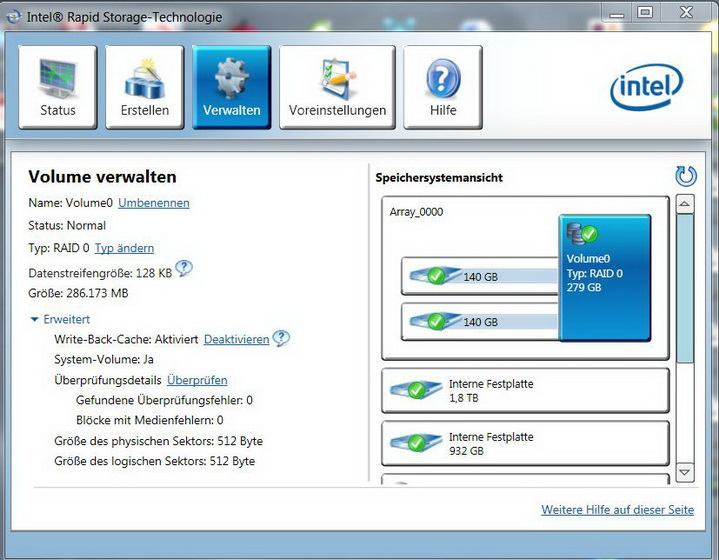Open the Erstellen tab
Screen dimensions: 719x560
click(144, 87)
